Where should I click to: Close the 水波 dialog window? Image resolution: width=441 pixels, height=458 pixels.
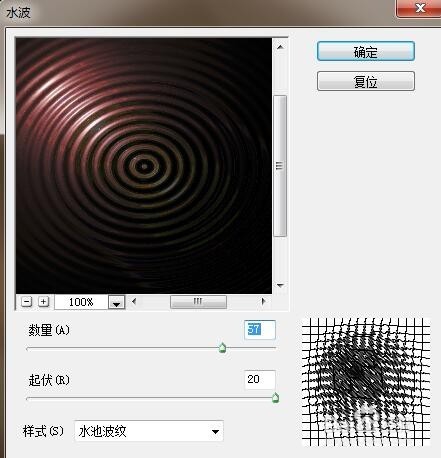tap(420, 8)
